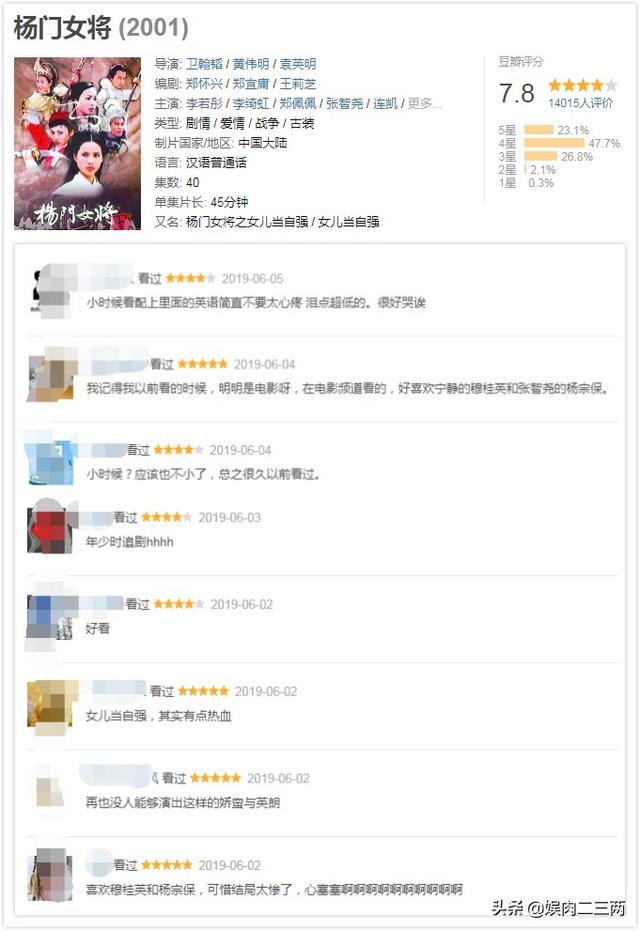
Task: Click the 4星 47.7% rating bar
Action: 555,143
